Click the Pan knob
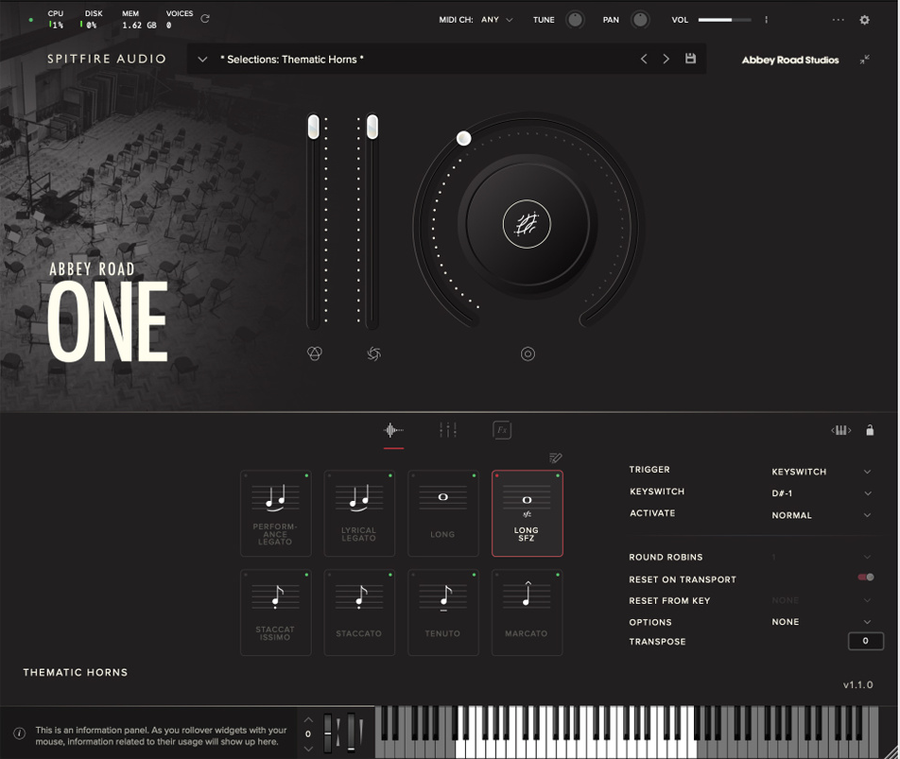Screen dimensions: 900x759 click(640, 20)
